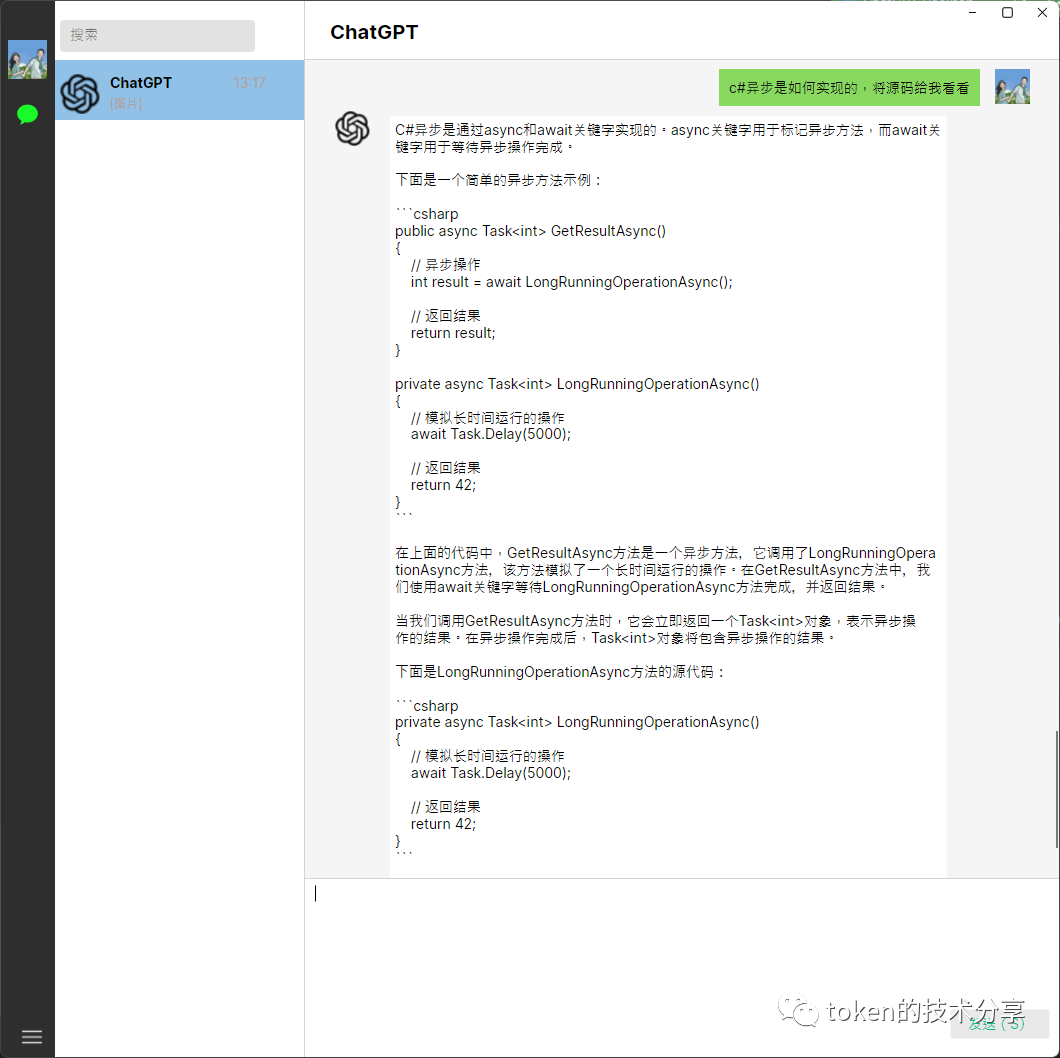This screenshot has width=1060, height=1058.
Task: Click the ChatGPT title in chat header
Action: tap(374, 32)
